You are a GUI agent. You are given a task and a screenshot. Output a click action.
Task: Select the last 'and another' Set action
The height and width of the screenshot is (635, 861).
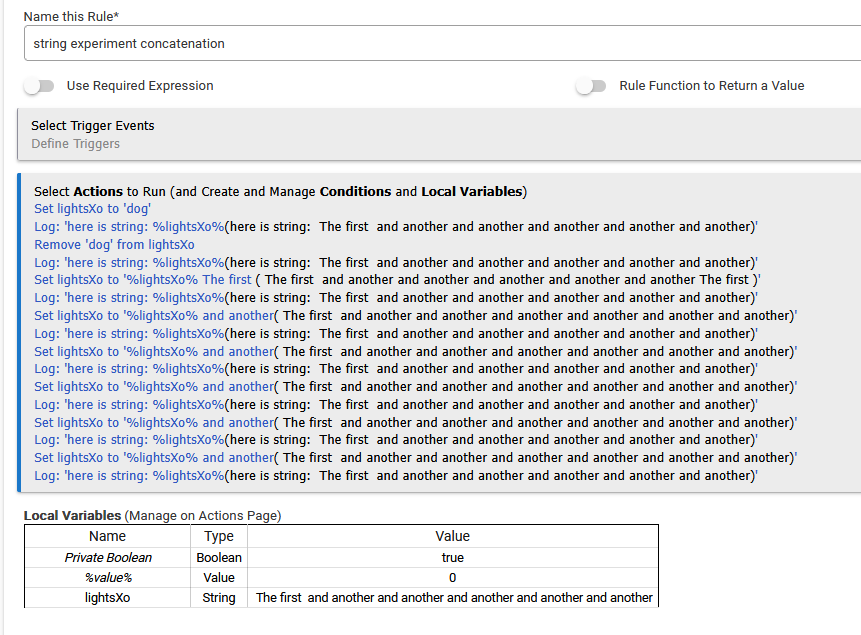tap(153, 458)
